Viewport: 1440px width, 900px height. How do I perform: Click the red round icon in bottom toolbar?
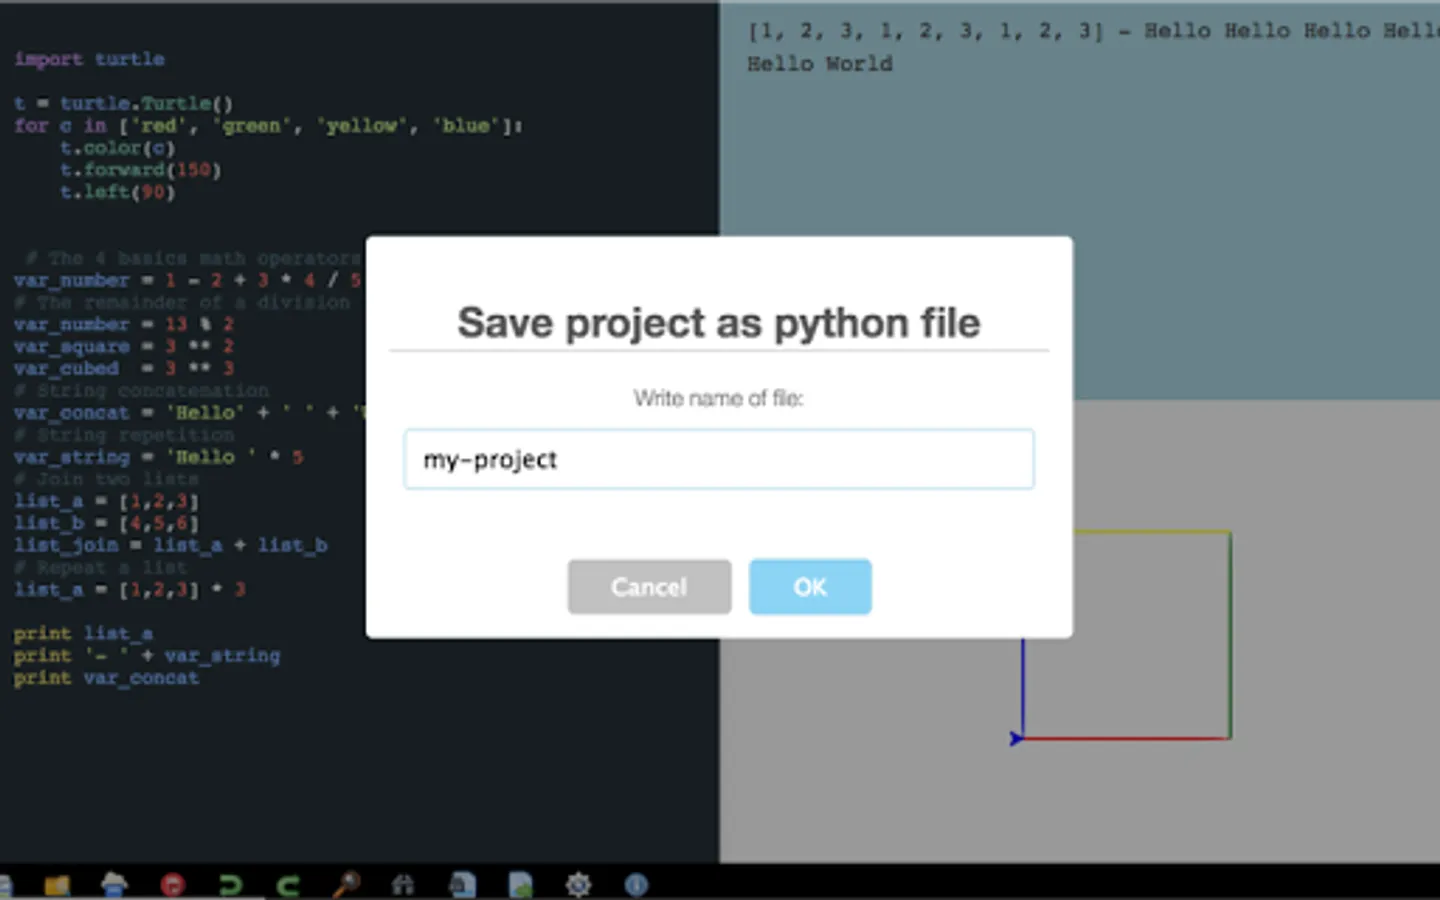(x=173, y=884)
